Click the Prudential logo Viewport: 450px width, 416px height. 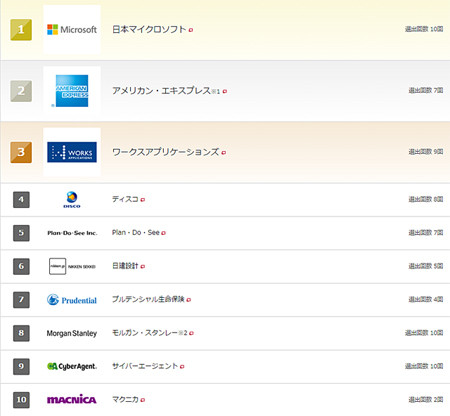[x=72, y=300]
